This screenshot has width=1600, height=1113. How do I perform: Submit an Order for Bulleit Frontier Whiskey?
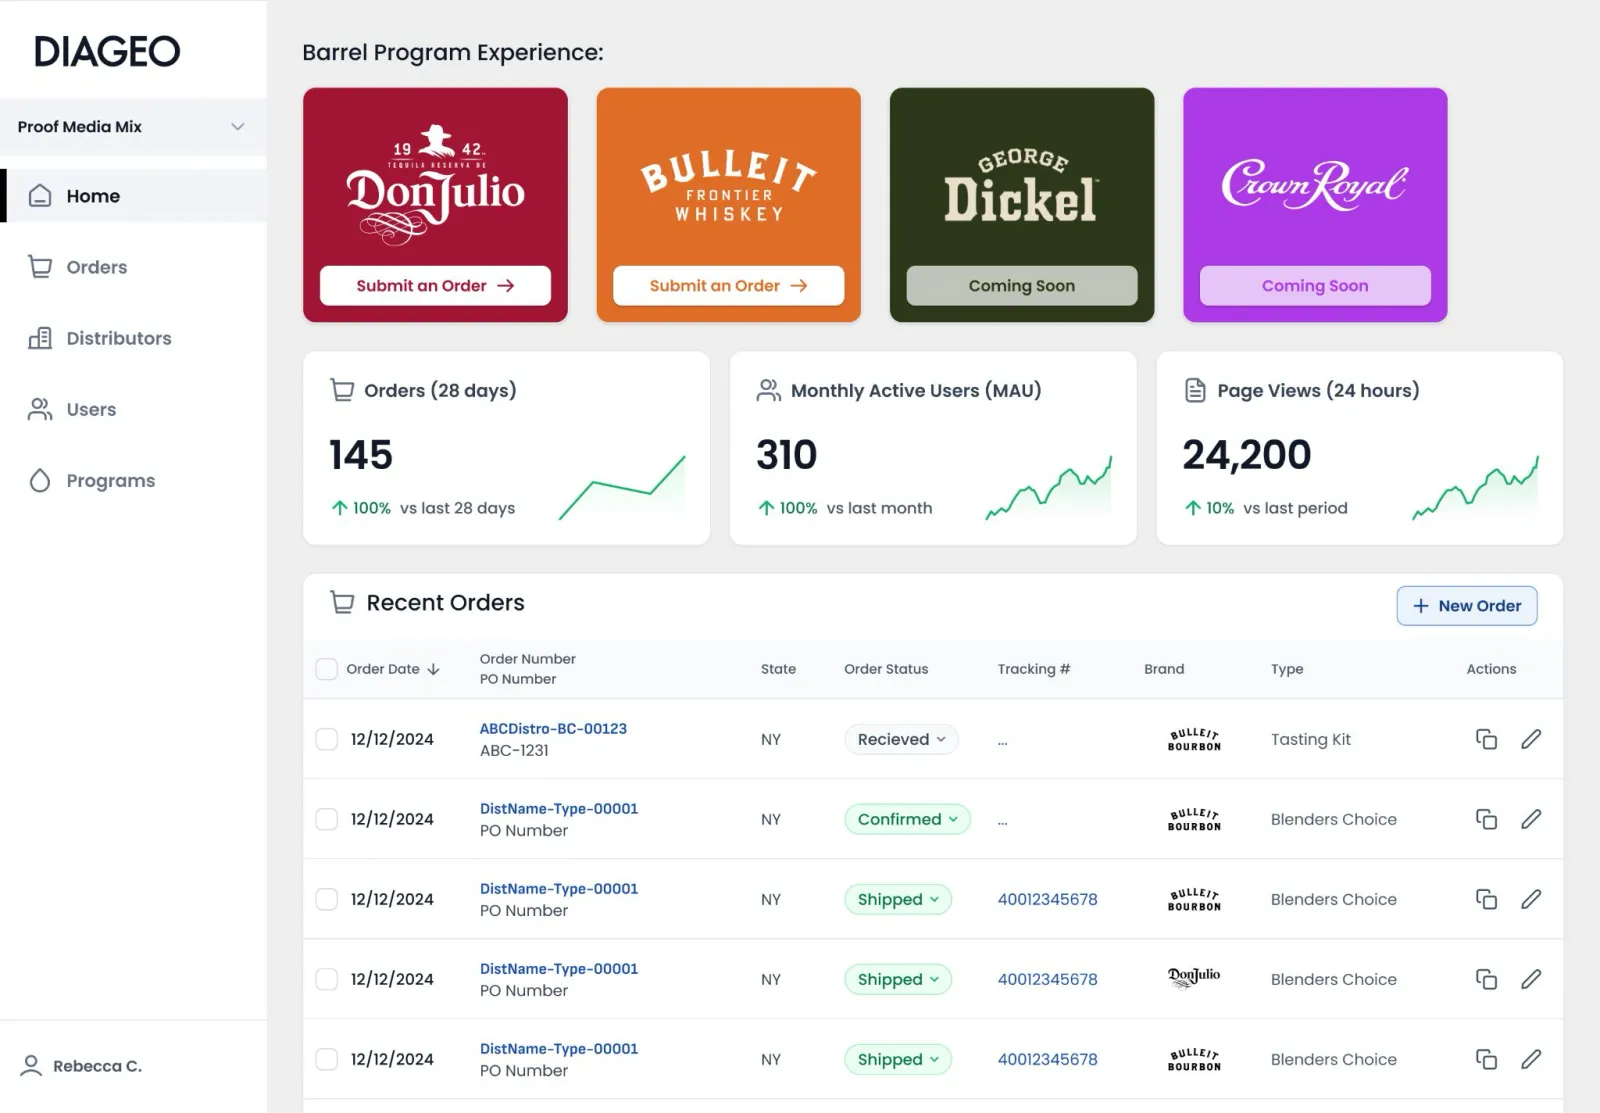(x=728, y=286)
